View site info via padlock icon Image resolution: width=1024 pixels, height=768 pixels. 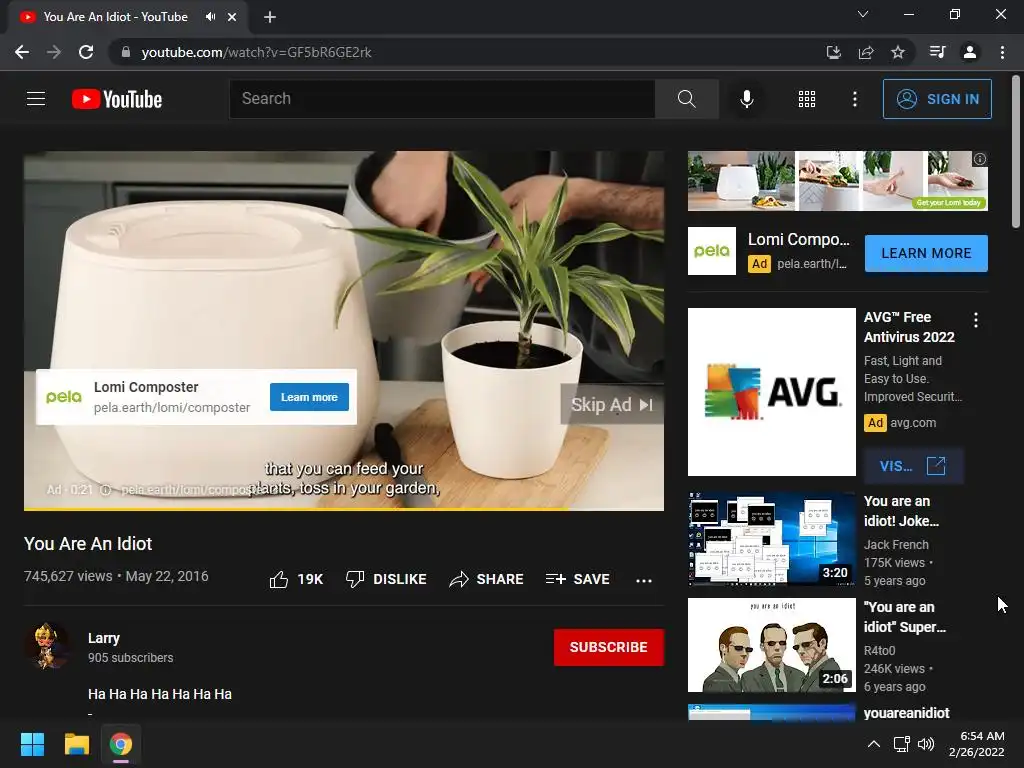(126, 52)
